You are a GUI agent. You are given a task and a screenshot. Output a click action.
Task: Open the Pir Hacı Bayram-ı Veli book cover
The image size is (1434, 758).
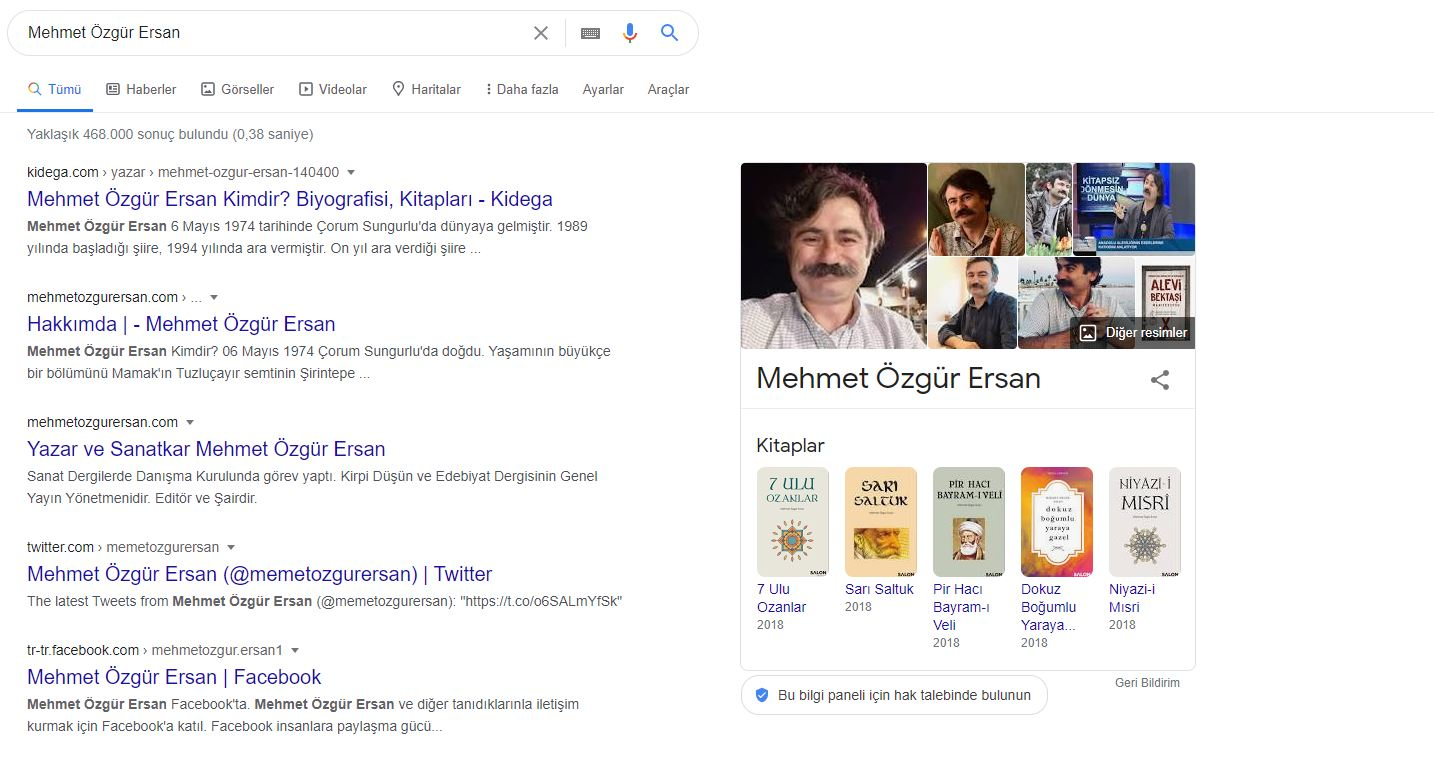coord(969,522)
